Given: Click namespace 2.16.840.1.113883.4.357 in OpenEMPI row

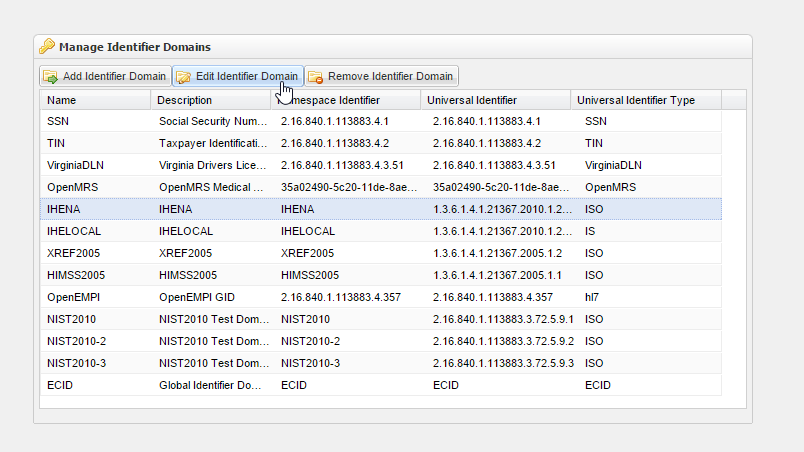Looking at the screenshot, I should tap(341, 298).
